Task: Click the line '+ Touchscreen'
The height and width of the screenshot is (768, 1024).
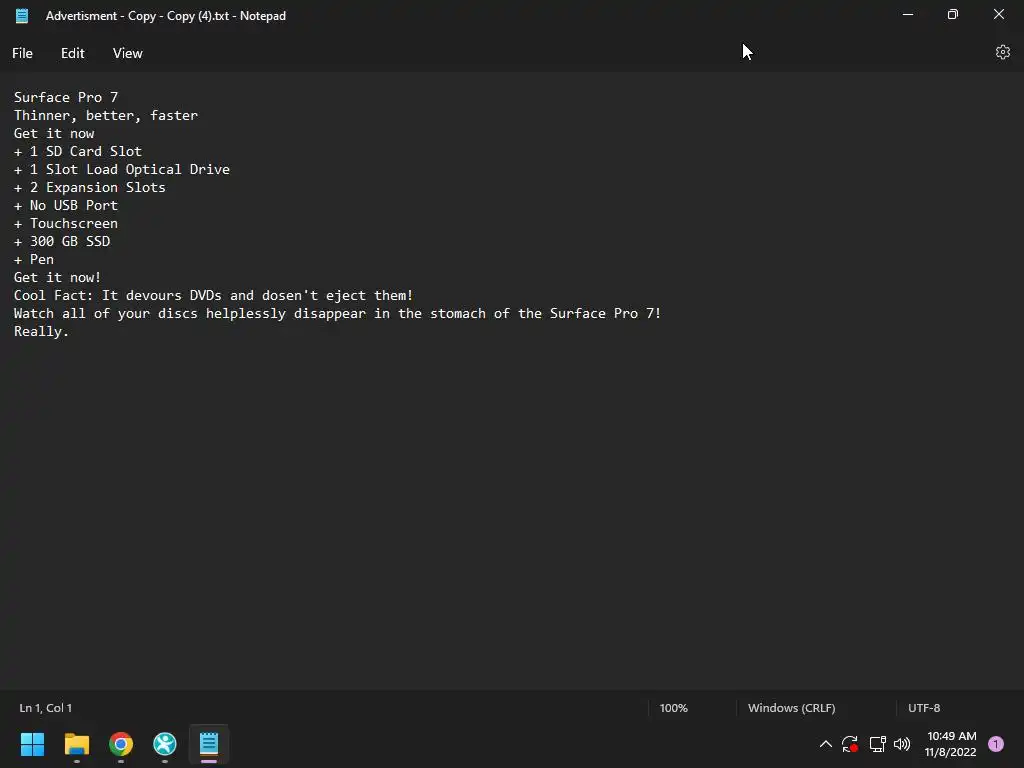Action: (x=66, y=223)
